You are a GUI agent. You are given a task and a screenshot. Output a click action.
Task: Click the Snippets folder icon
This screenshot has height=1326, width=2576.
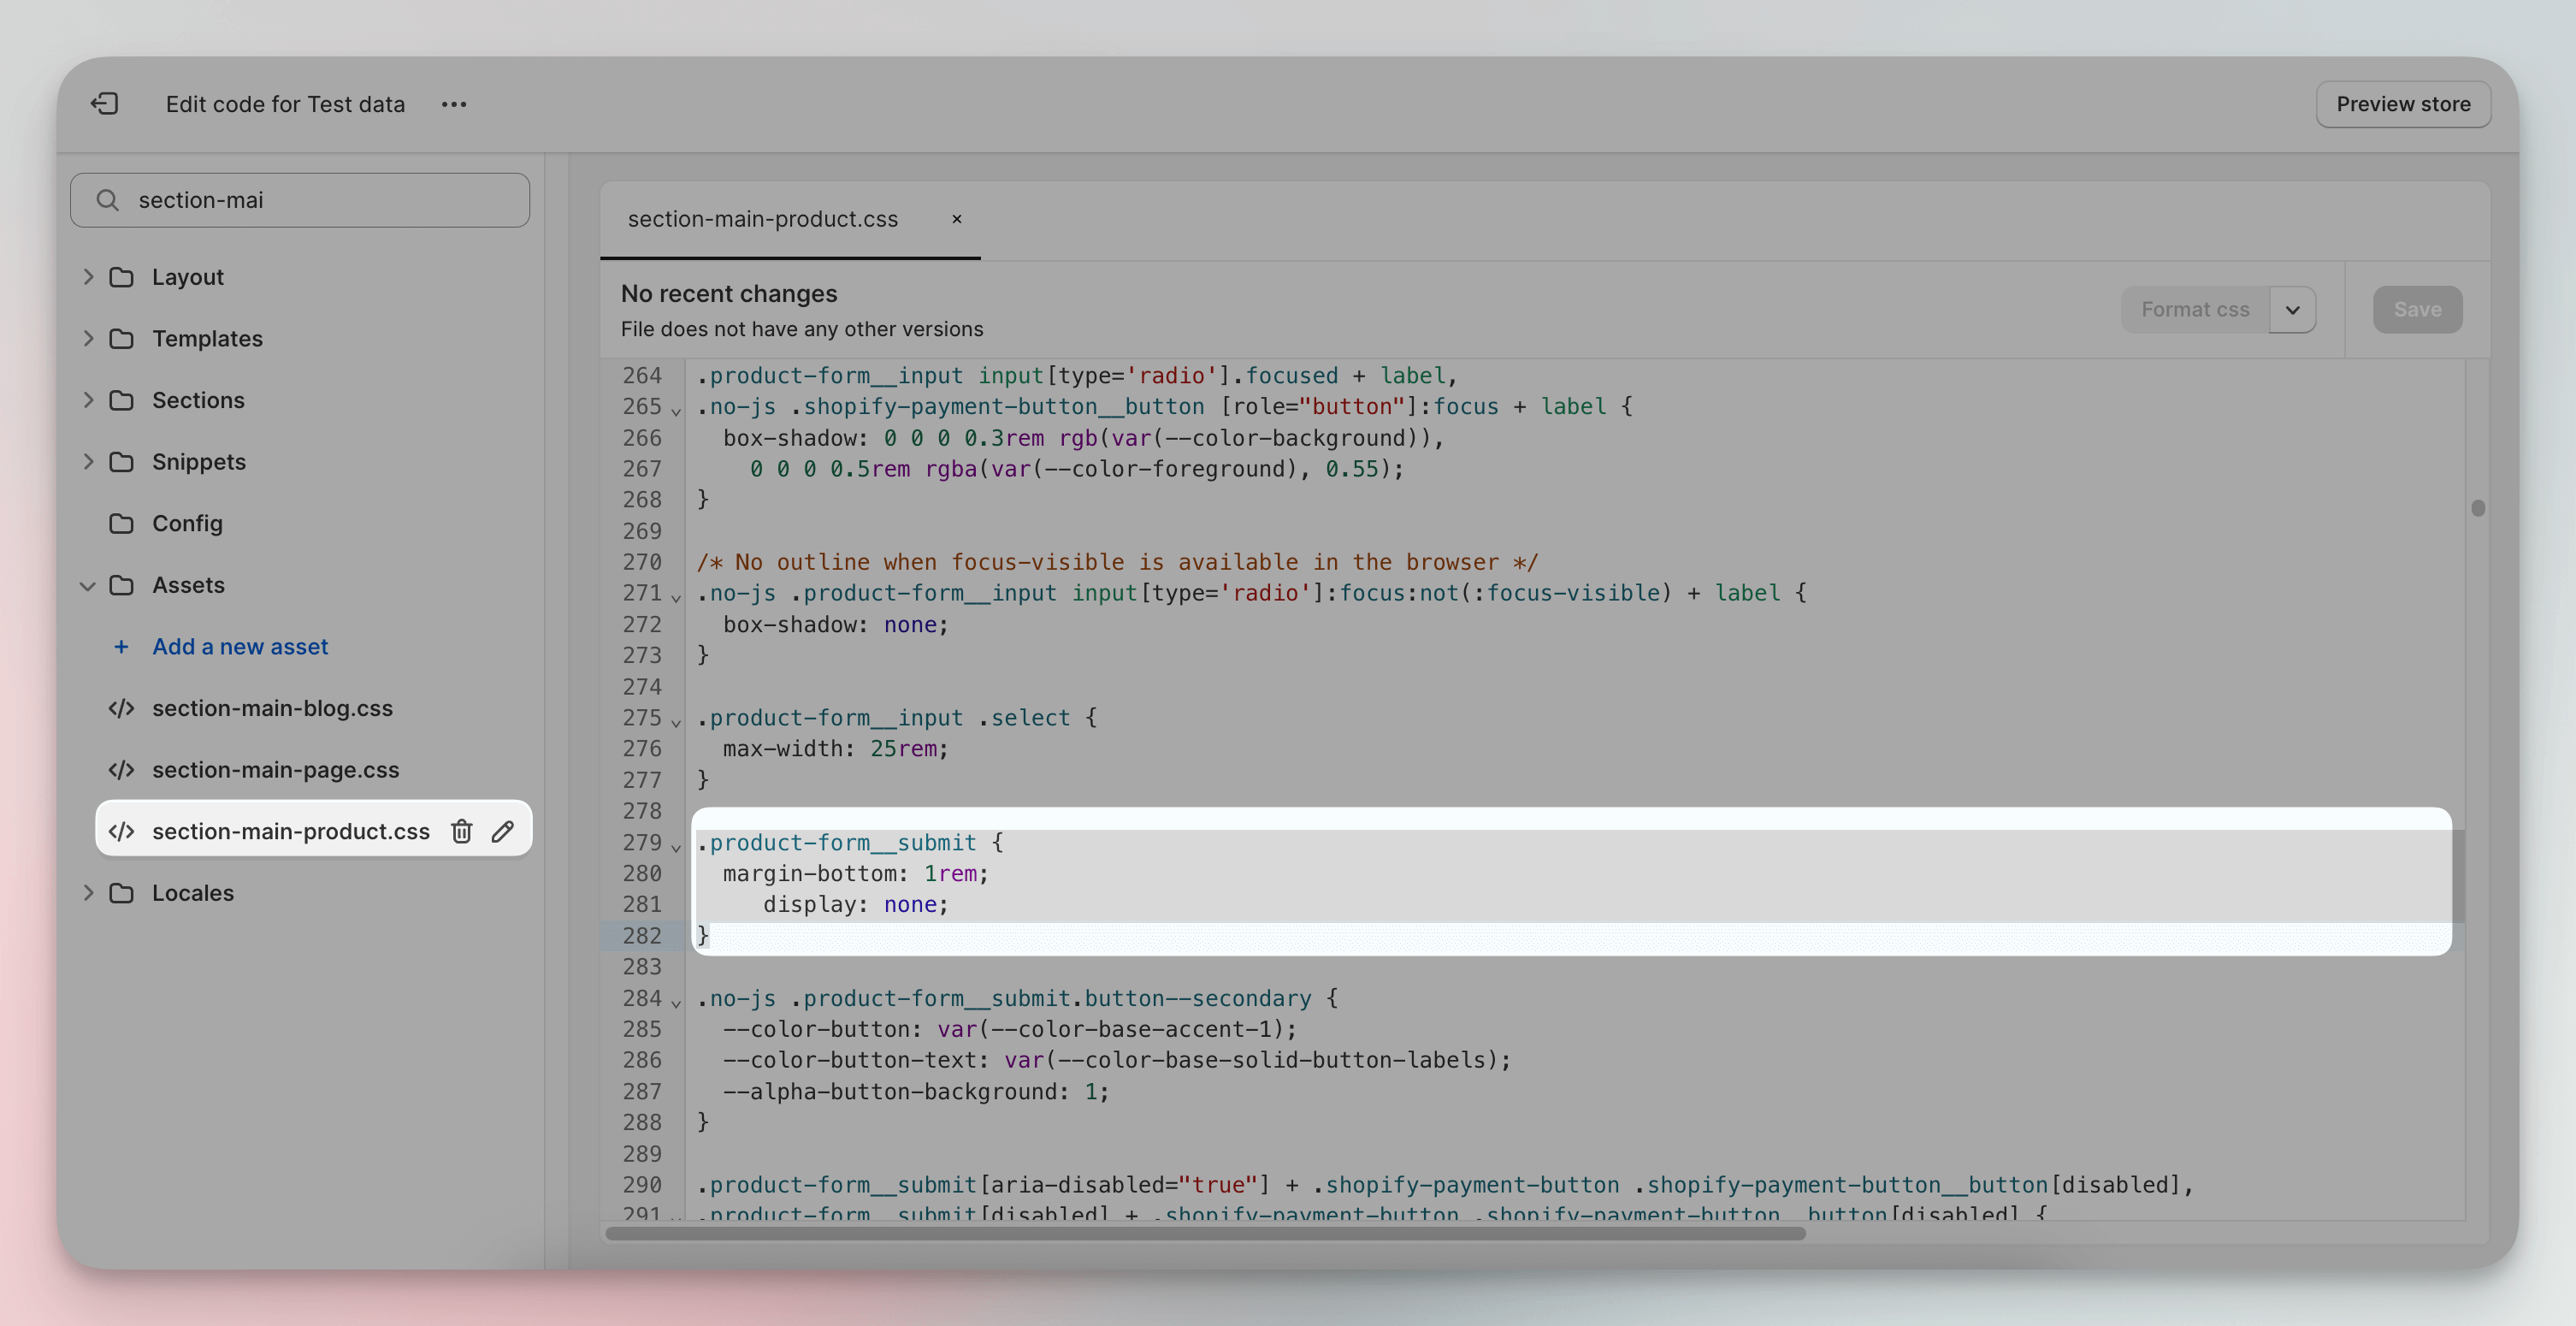click(x=122, y=462)
